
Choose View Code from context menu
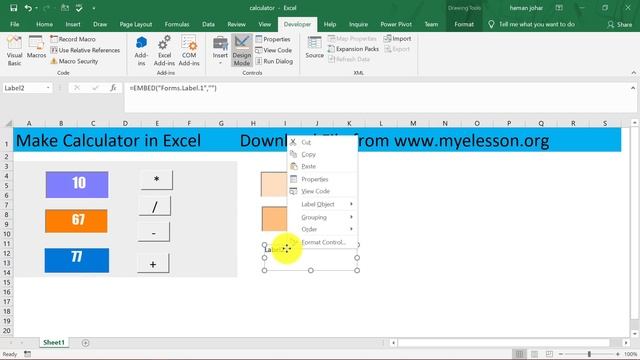pyautogui.click(x=322, y=191)
